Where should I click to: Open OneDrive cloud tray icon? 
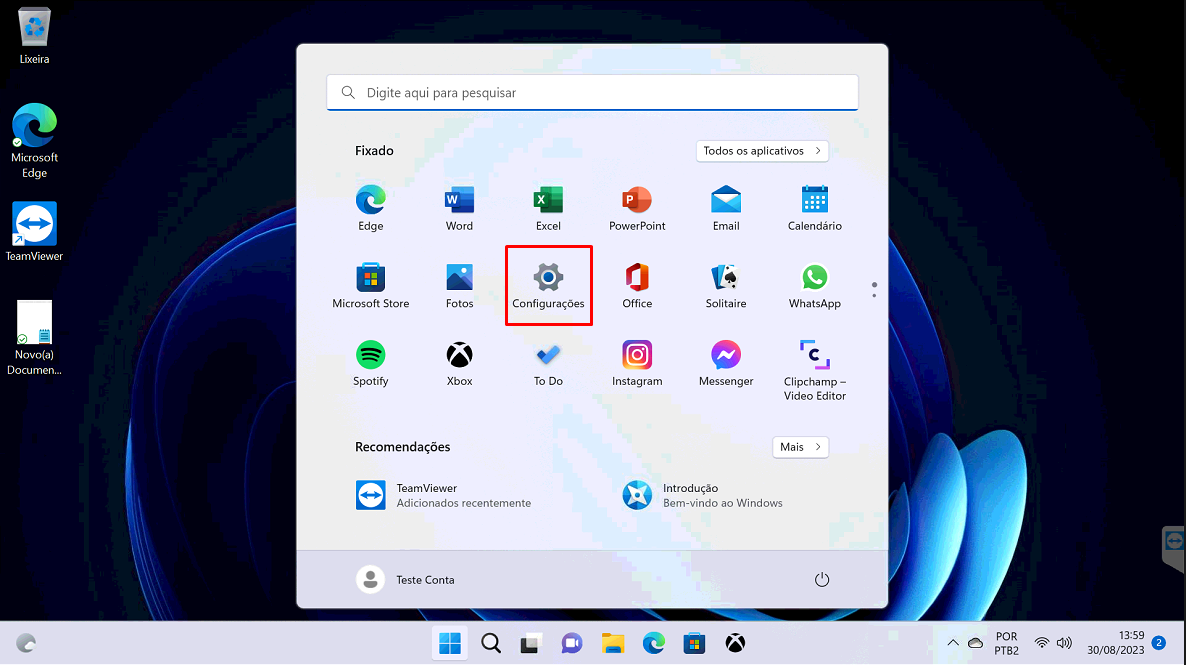click(976, 643)
